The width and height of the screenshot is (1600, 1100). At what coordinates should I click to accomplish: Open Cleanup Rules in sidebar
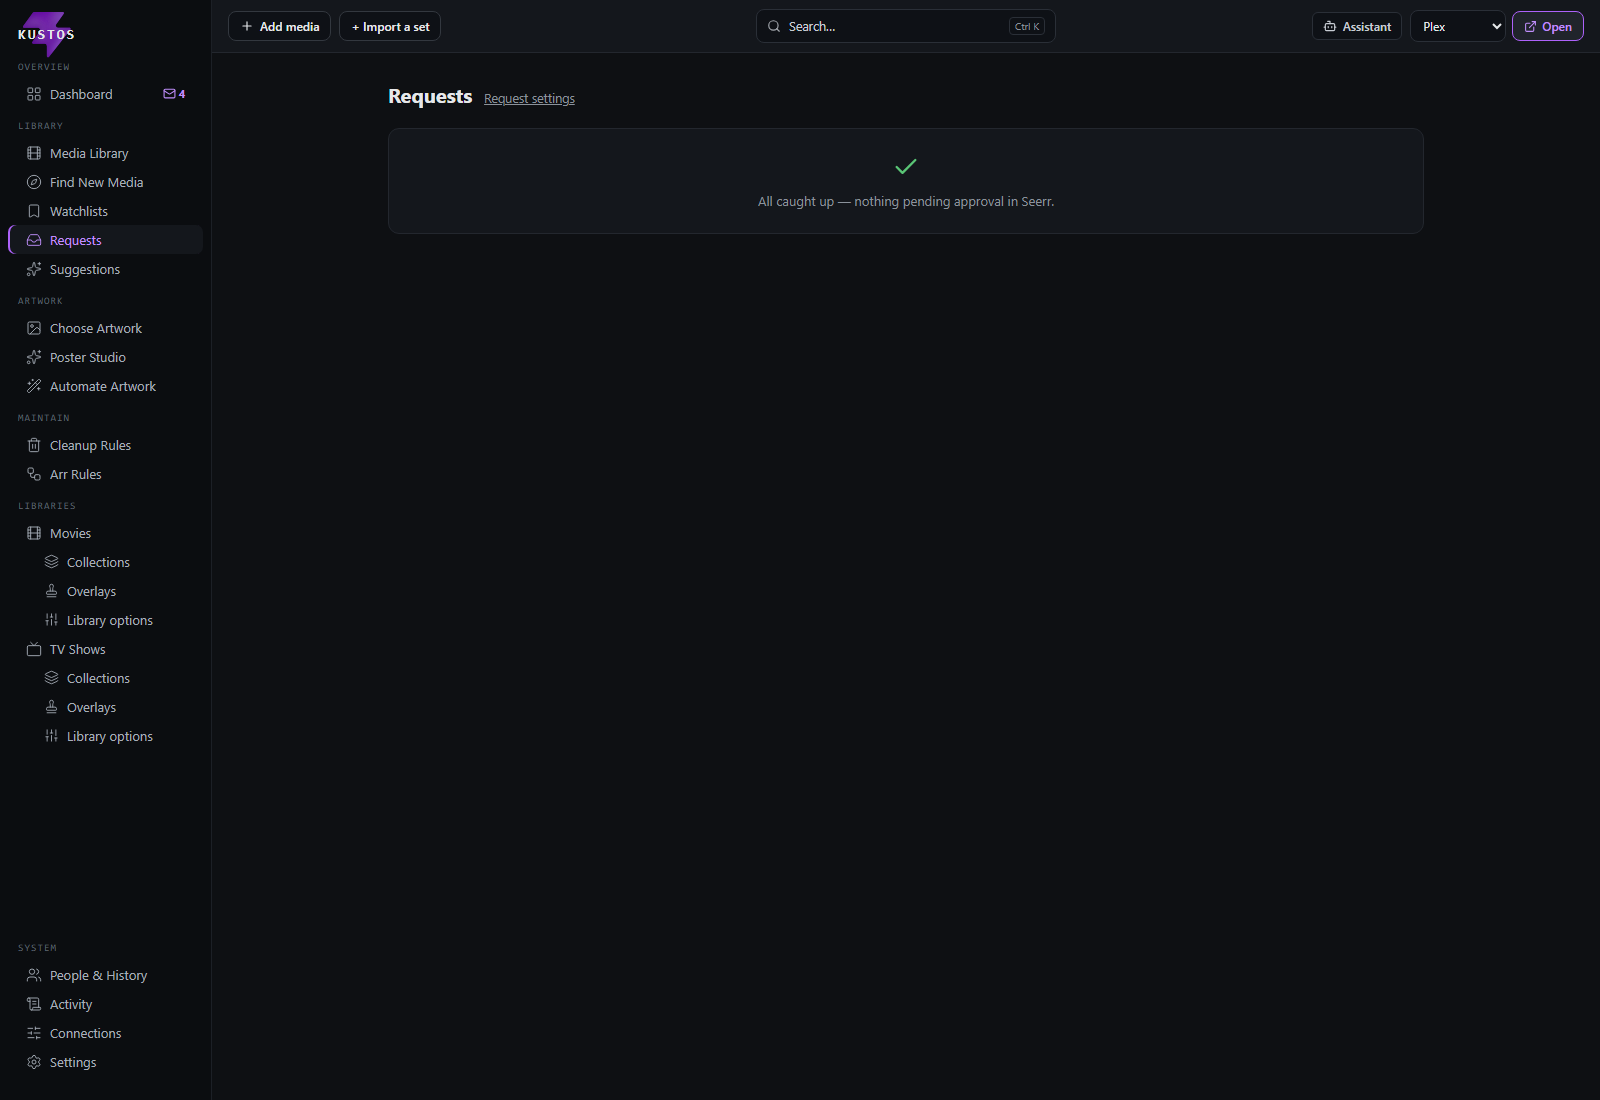click(x=106, y=445)
